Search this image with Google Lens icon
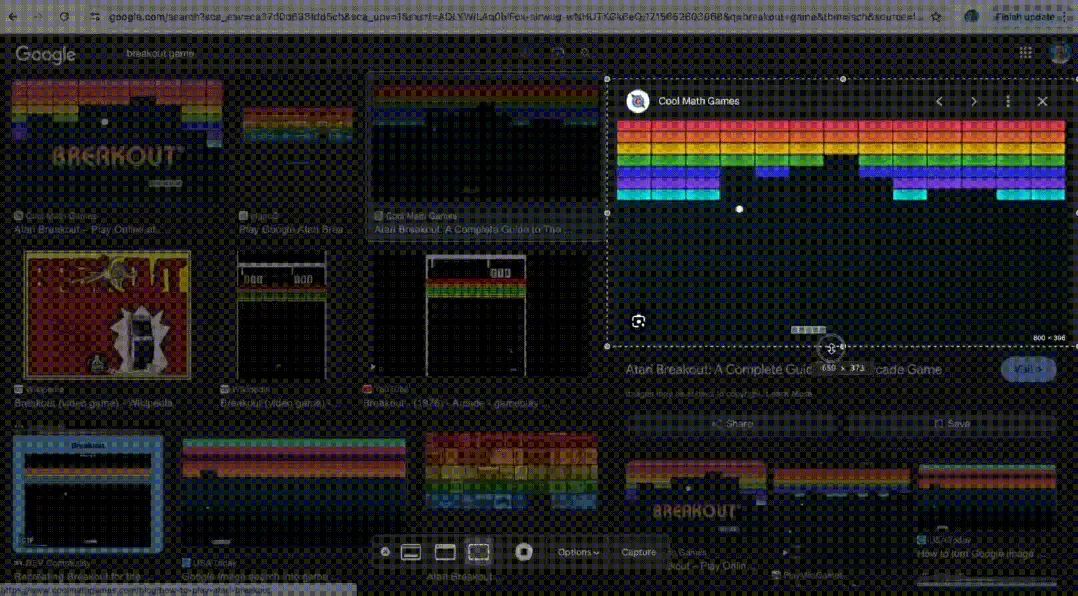The image size is (1078, 596). tap(639, 321)
